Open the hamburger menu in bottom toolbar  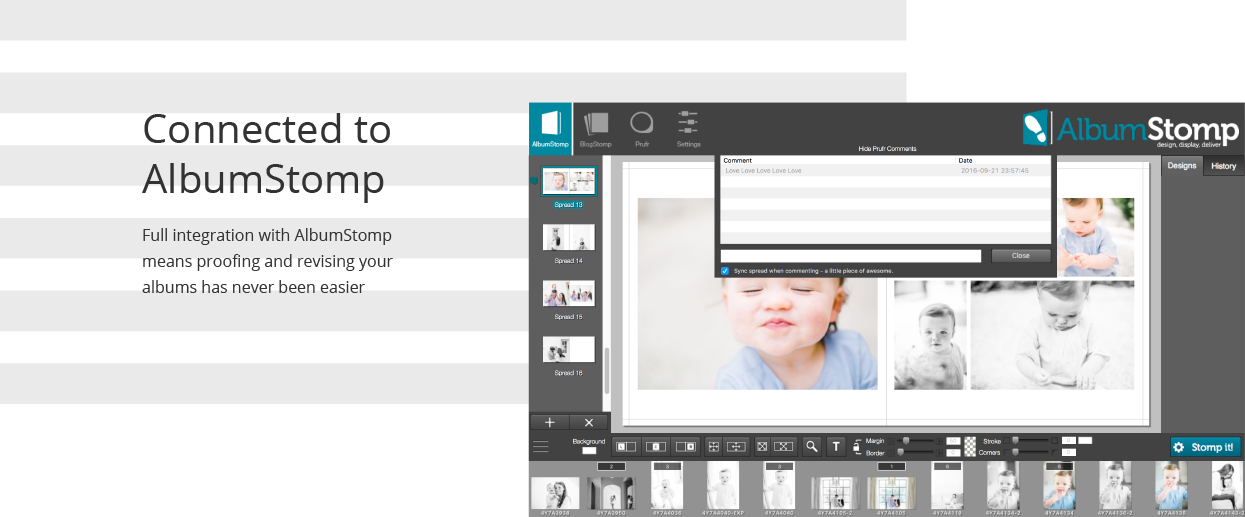541,447
